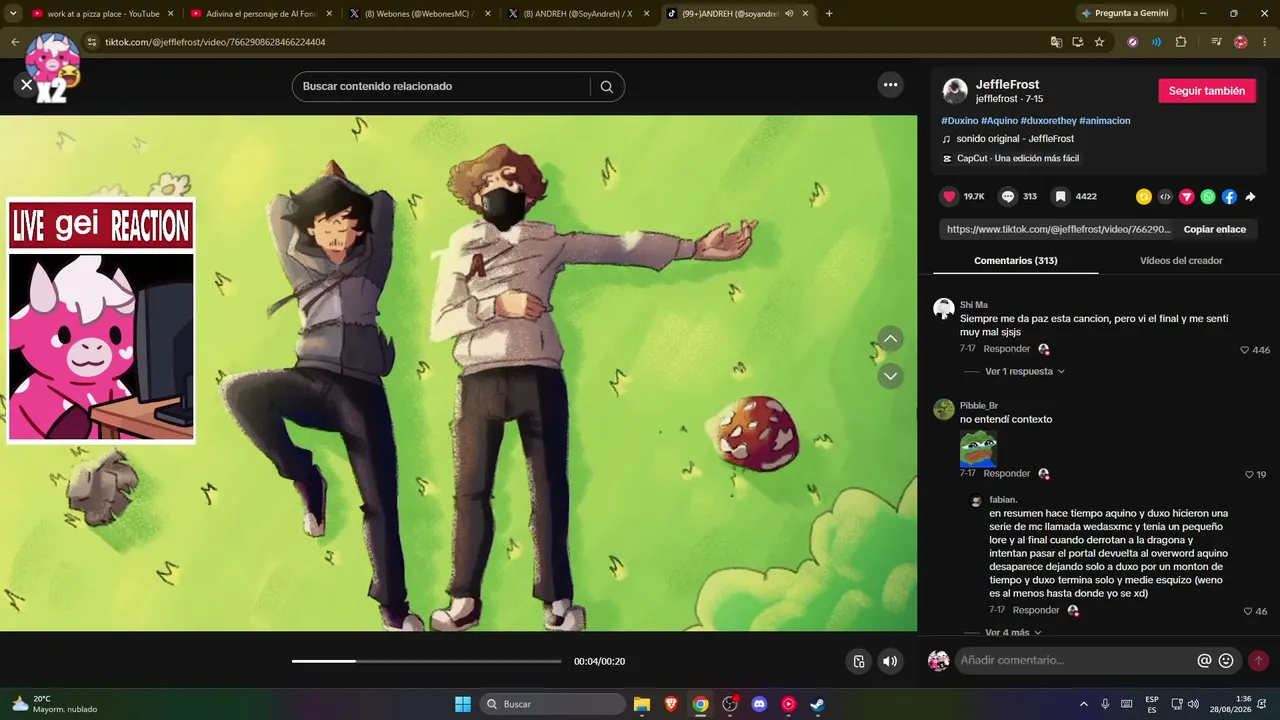Click the browser address bar URL
Screen dimensions: 1280x720
point(215,42)
